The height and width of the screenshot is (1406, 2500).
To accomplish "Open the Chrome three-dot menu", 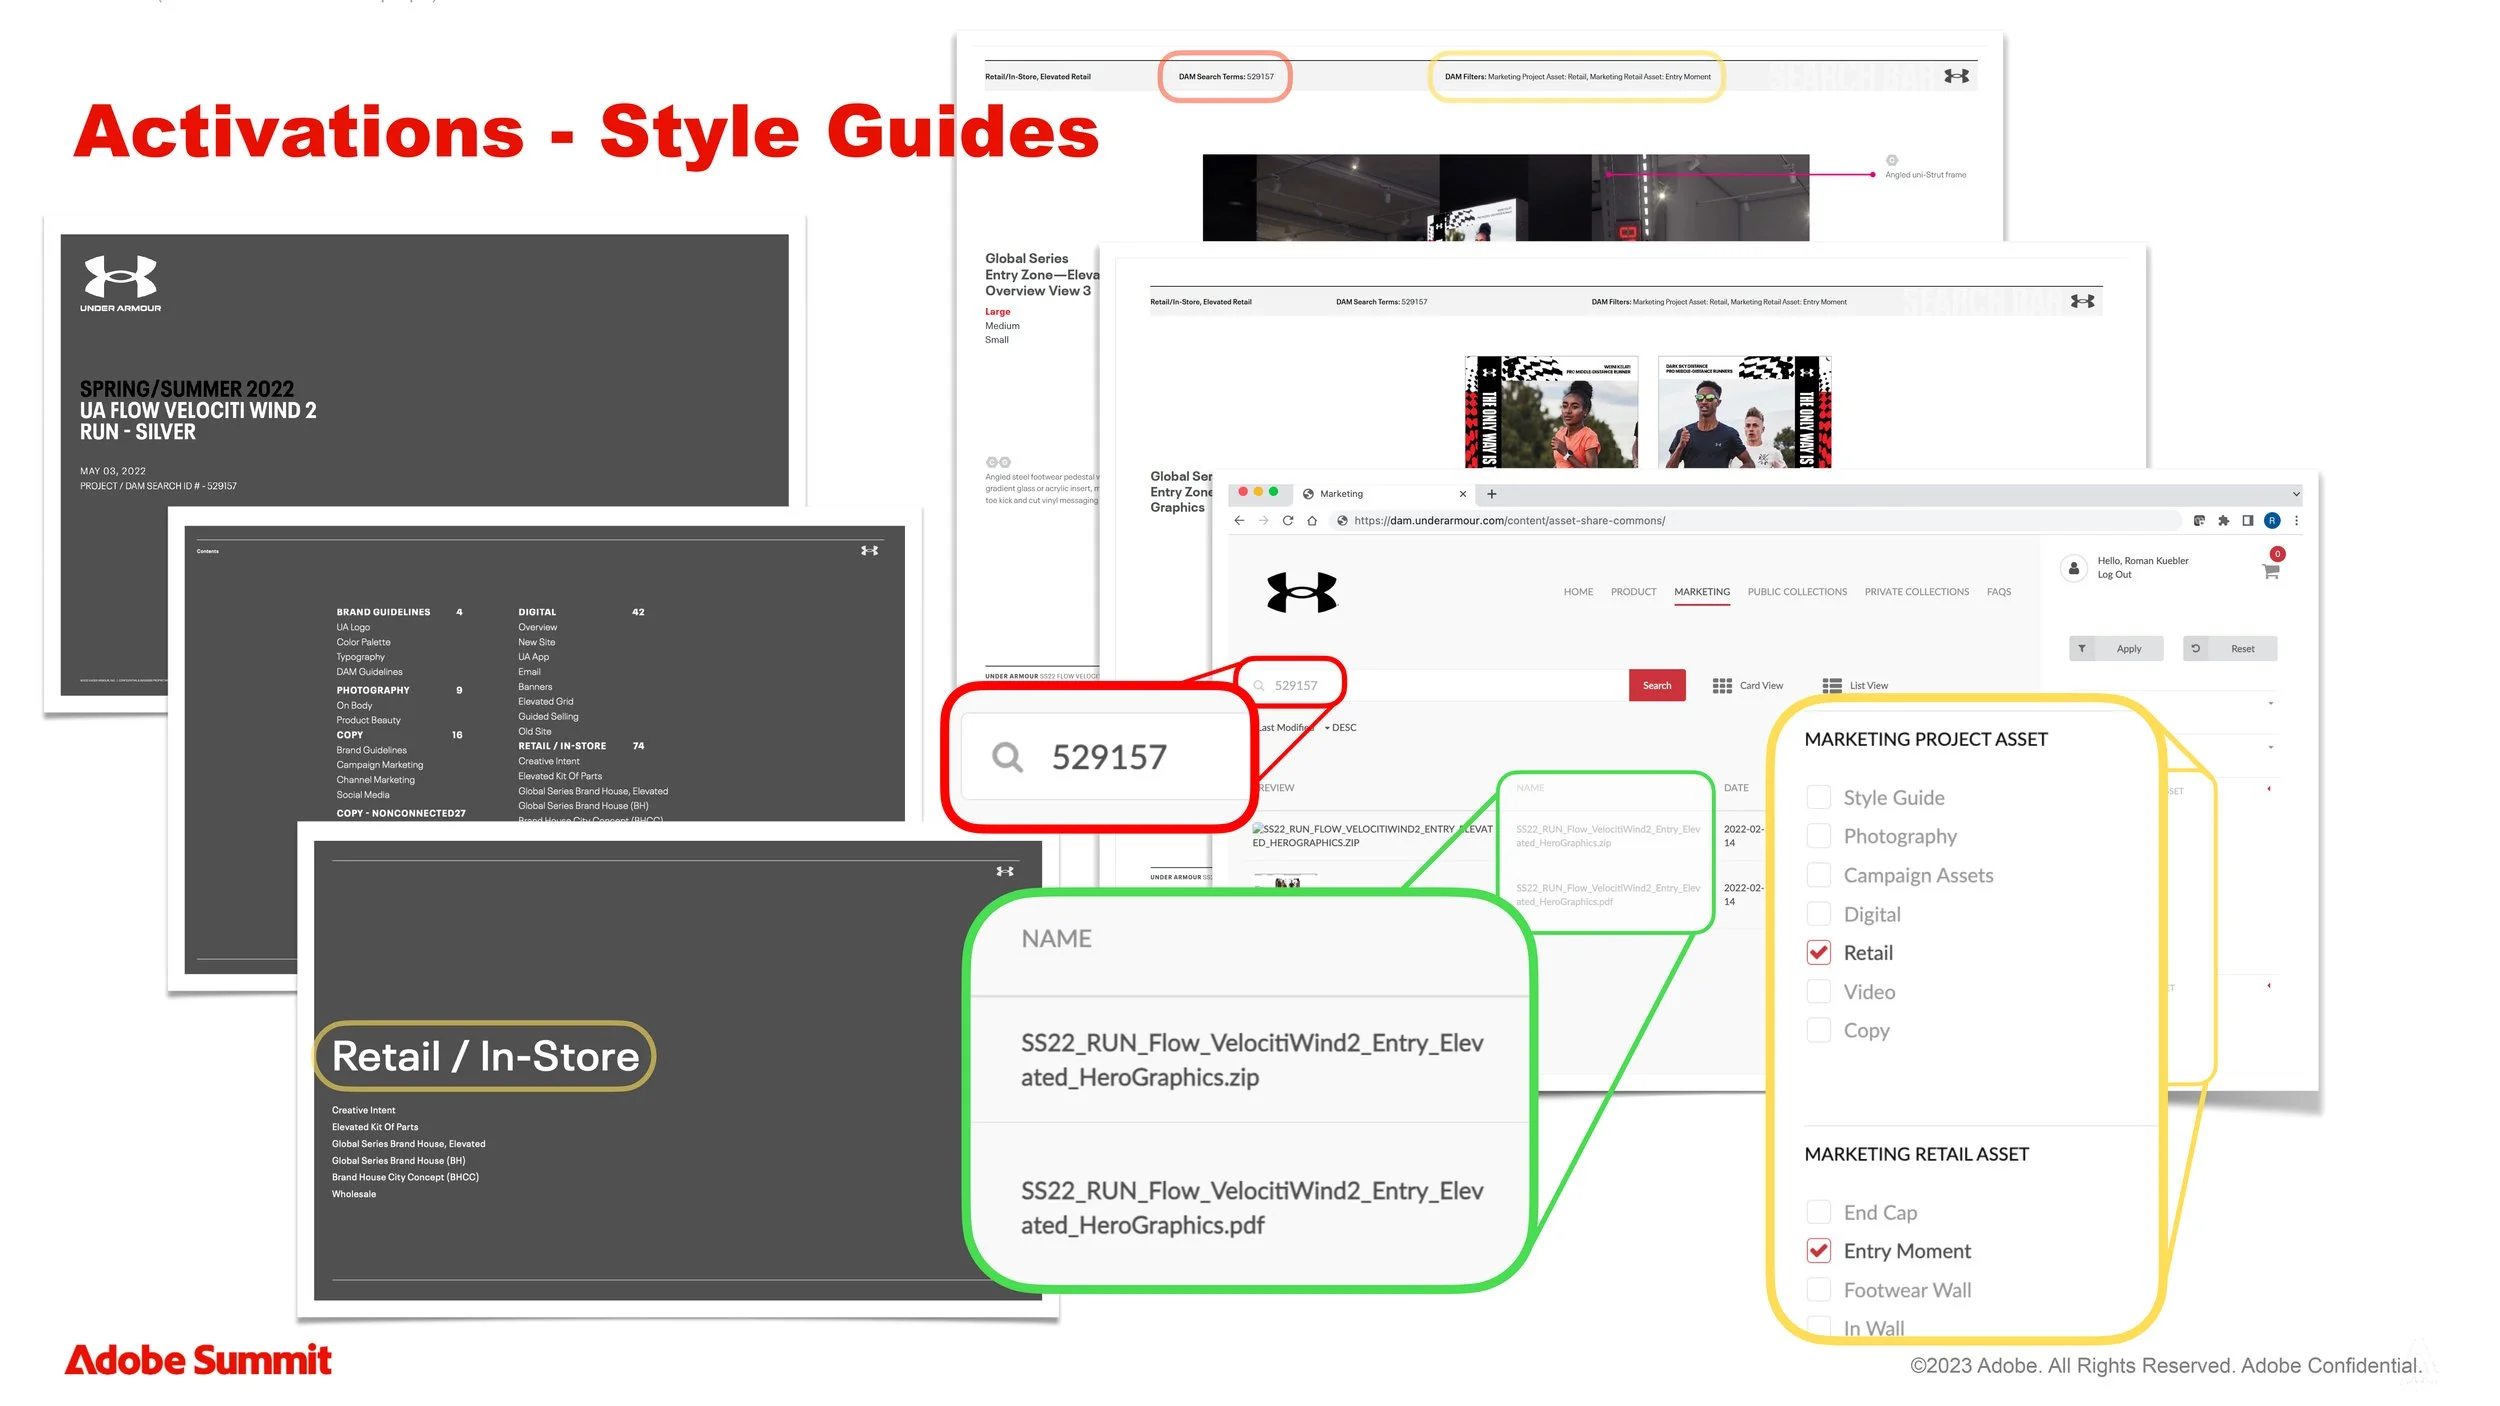I will [x=2296, y=521].
